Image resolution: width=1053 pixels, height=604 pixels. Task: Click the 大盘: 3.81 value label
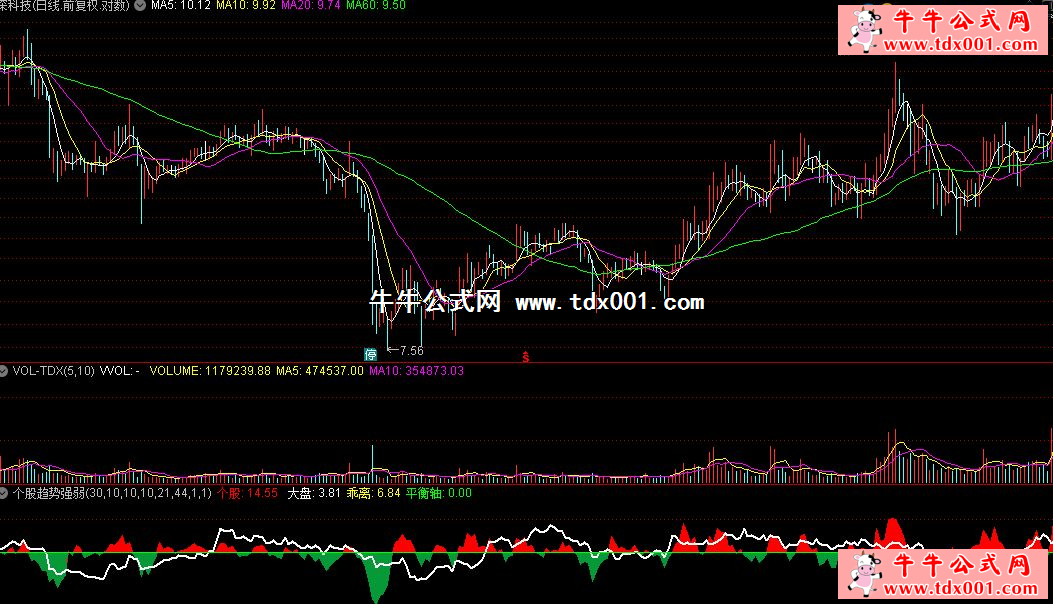click(x=314, y=493)
